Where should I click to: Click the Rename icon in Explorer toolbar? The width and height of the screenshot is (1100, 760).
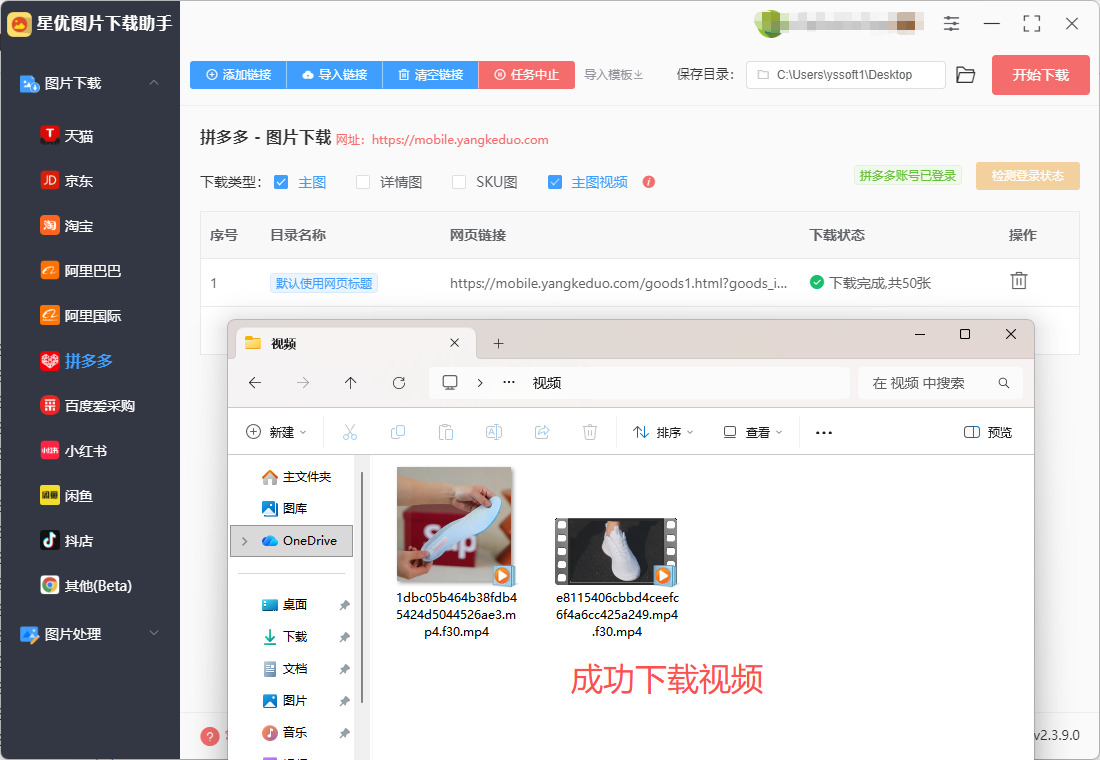click(x=494, y=432)
